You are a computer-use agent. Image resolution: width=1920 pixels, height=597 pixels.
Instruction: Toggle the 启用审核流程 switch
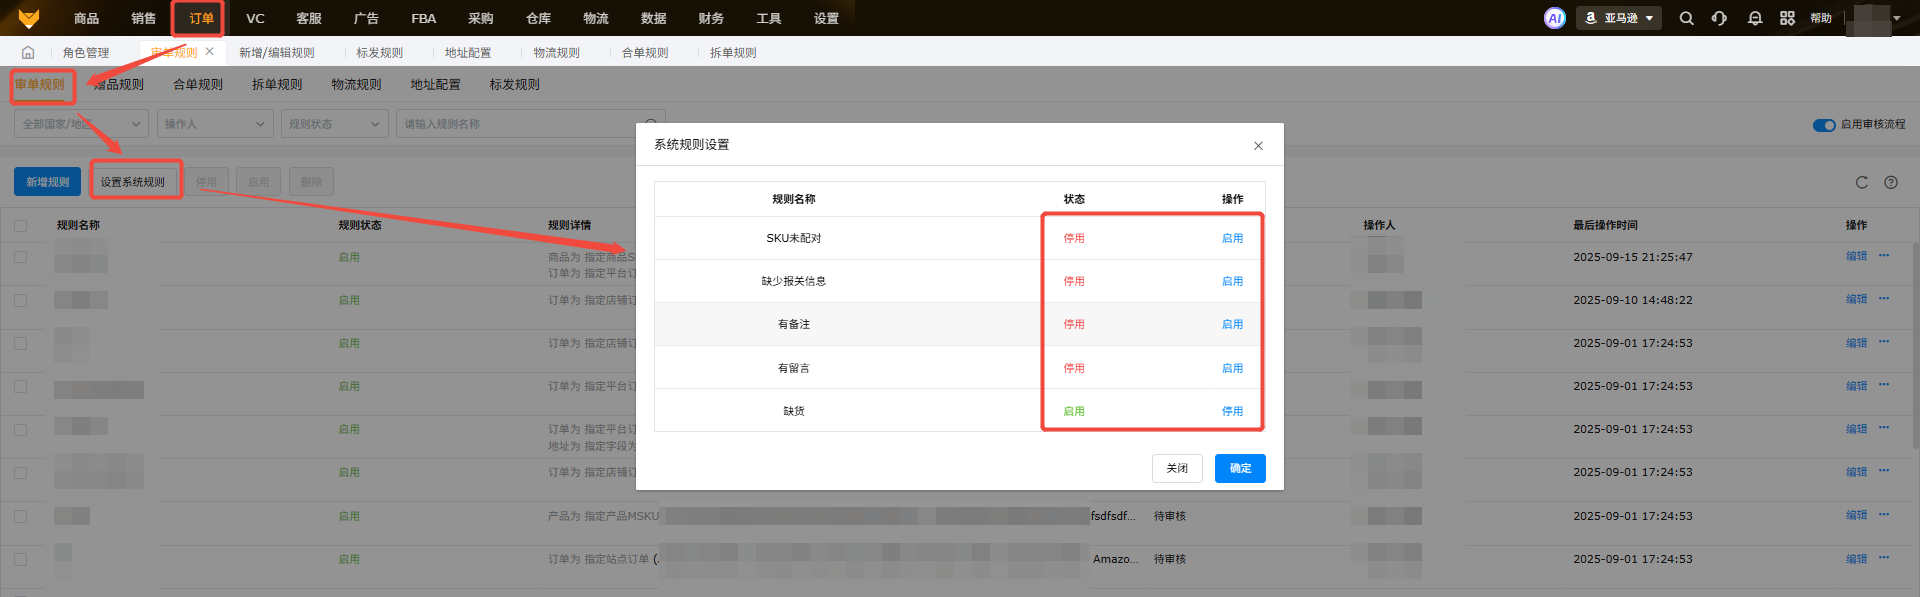1823,125
